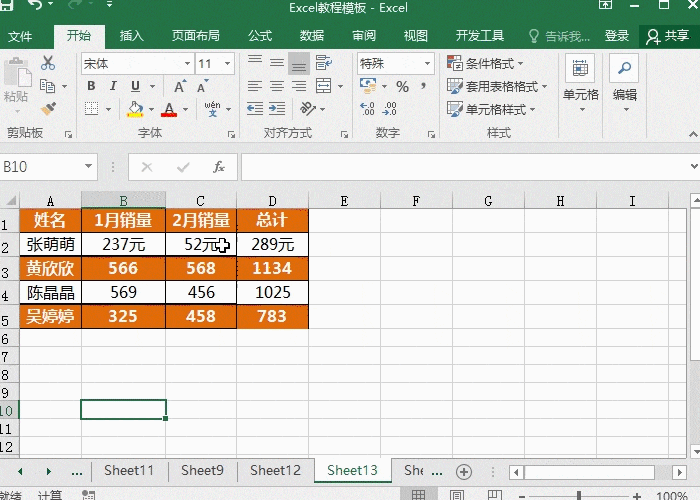Decrease font size with small A

click(x=202, y=86)
